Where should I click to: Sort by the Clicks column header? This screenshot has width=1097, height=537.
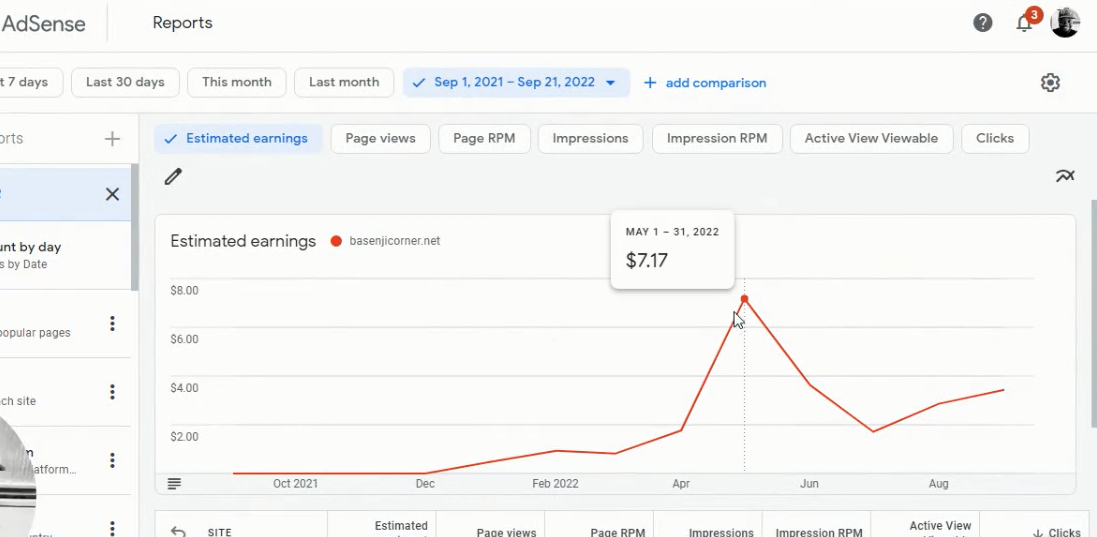tap(1056, 532)
